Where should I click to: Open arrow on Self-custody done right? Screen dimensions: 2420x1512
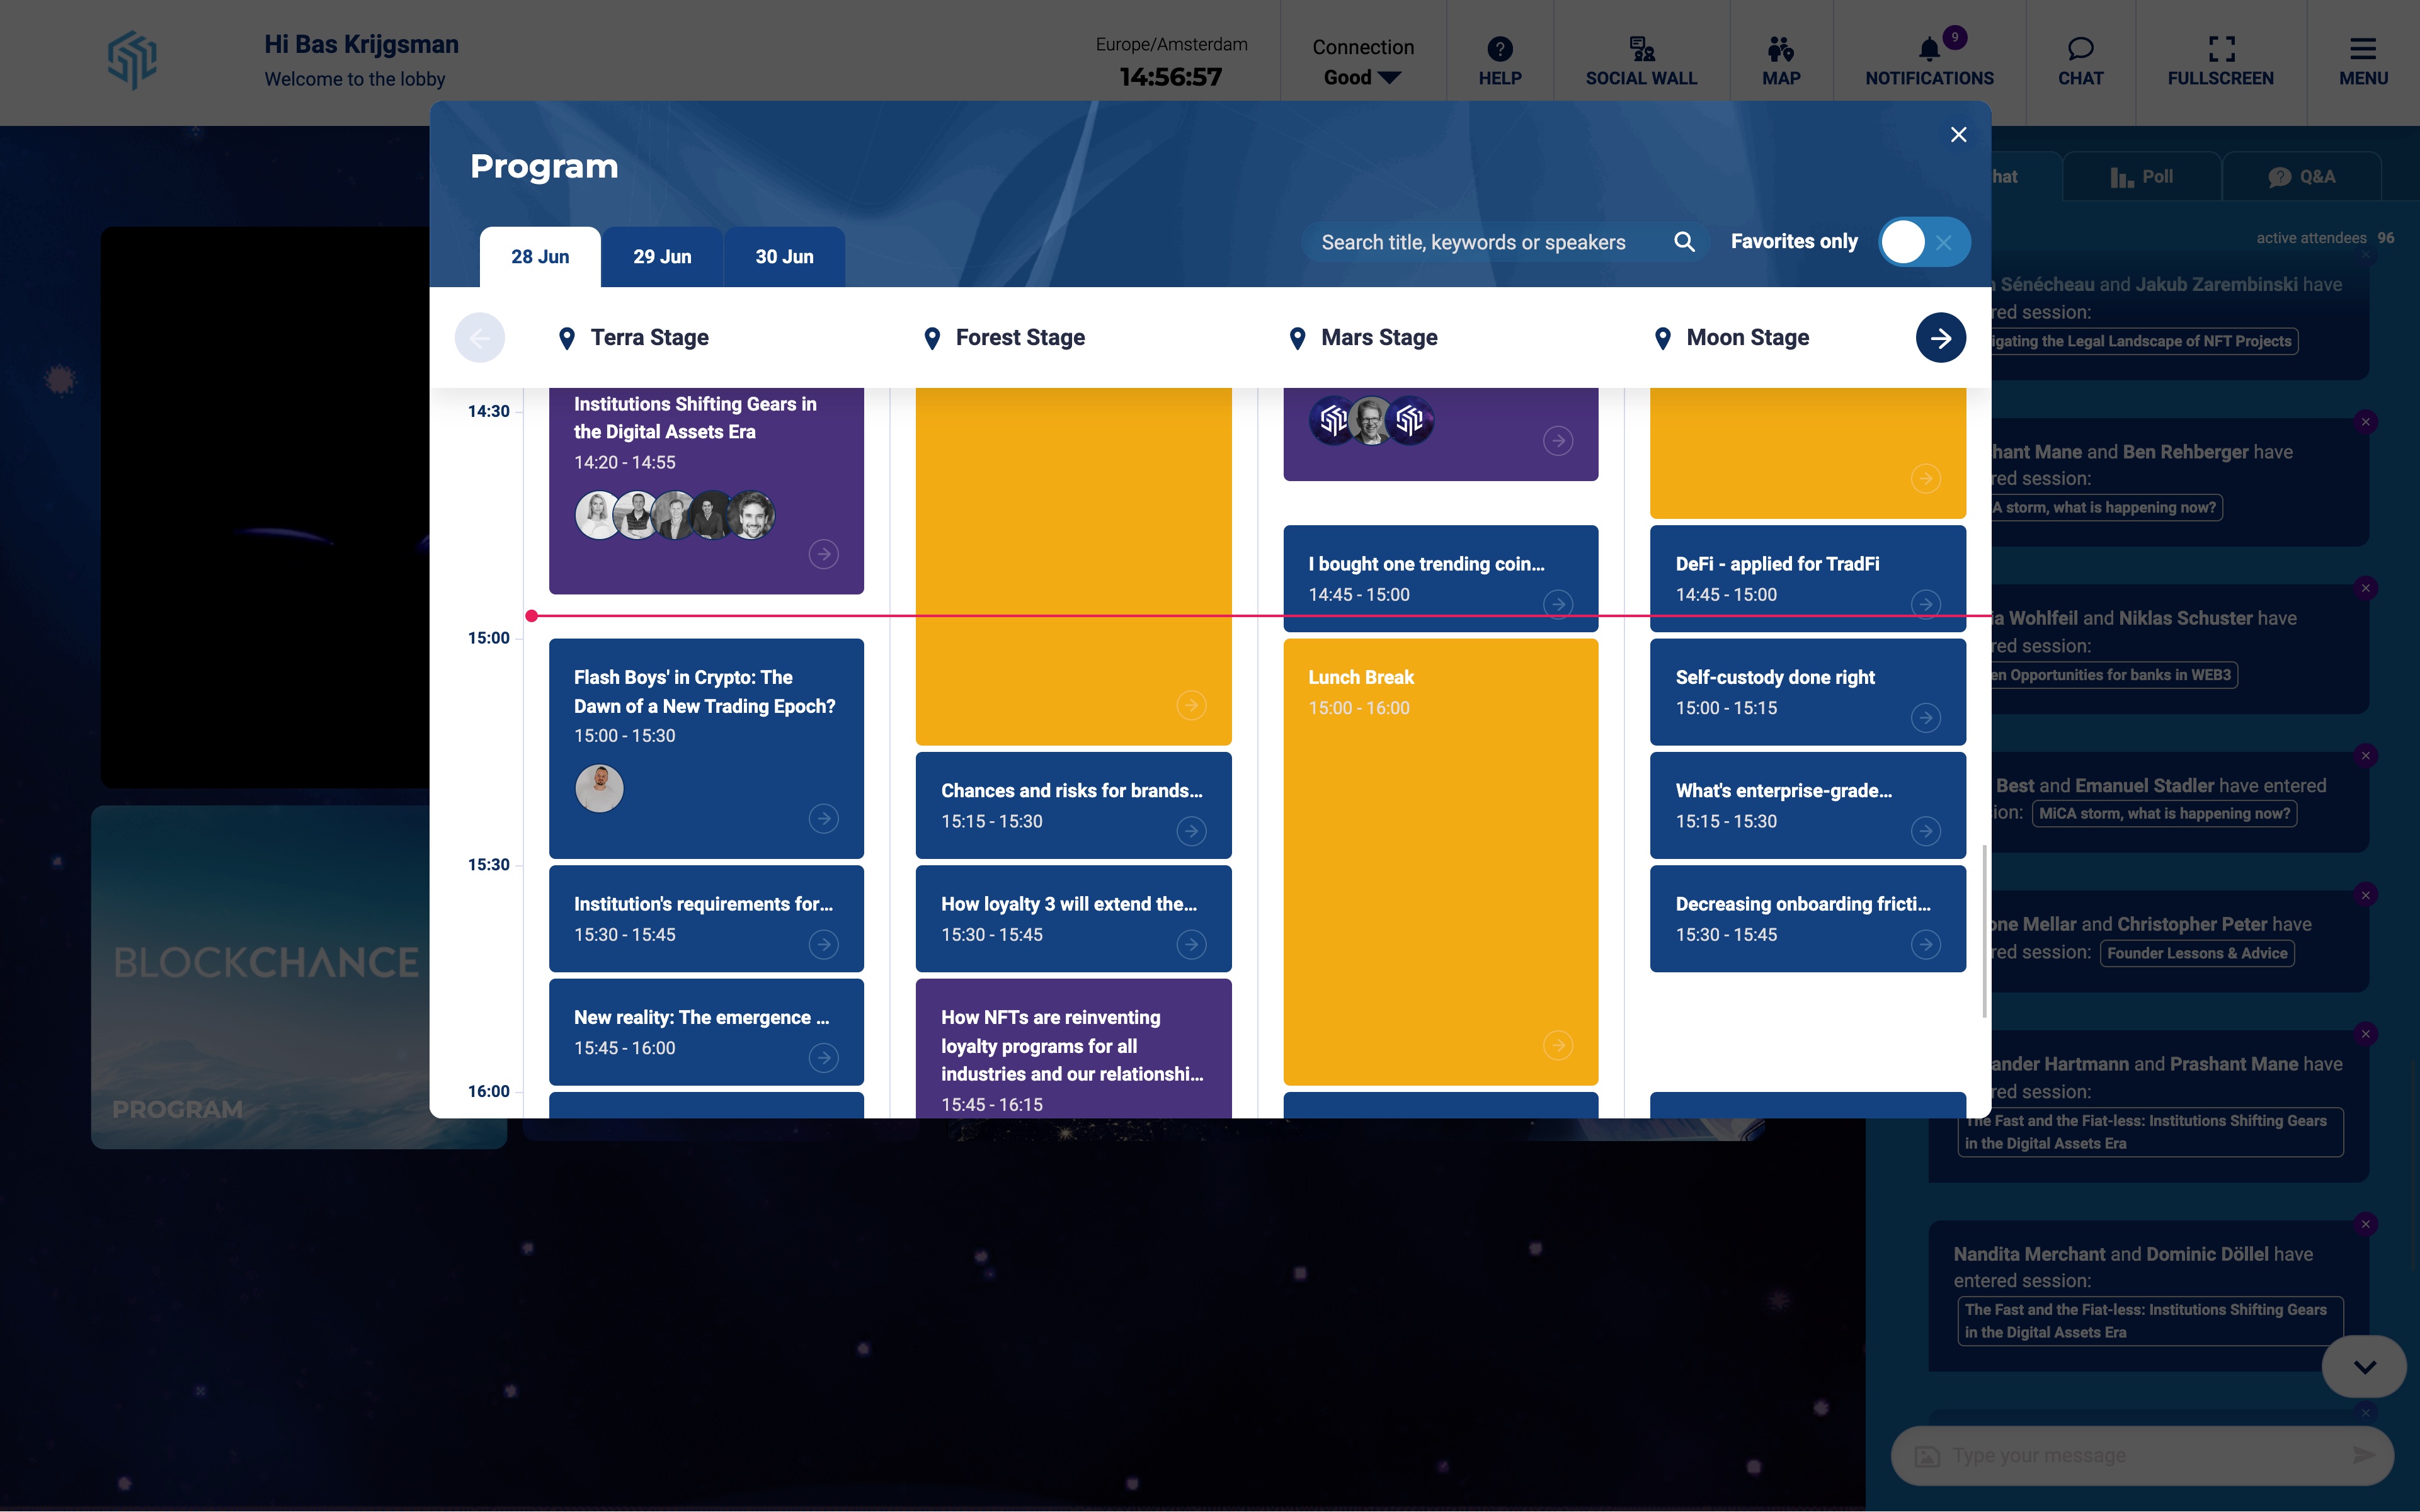pos(1925,717)
